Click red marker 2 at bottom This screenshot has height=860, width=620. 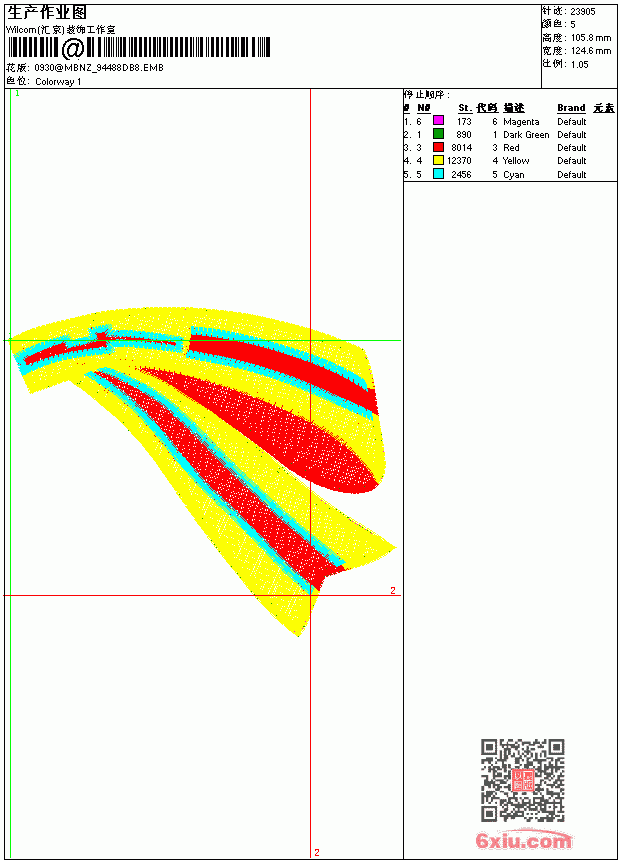pos(317,852)
